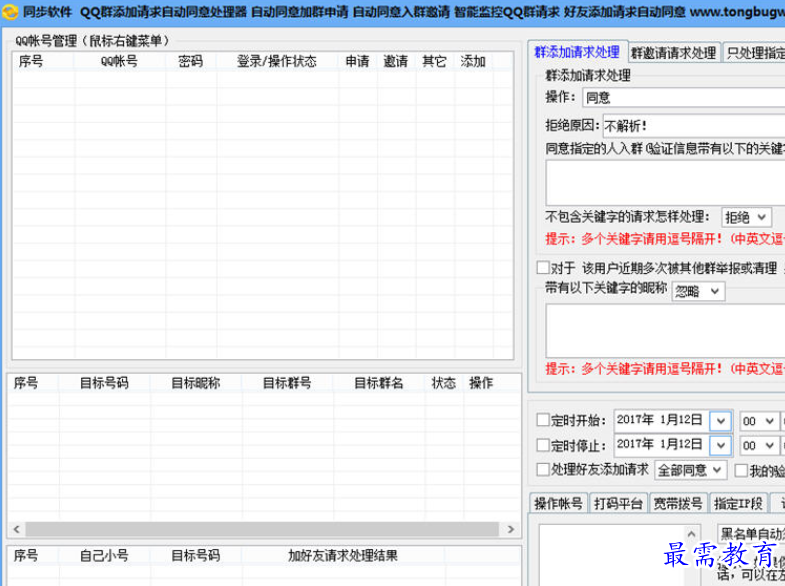Image resolution: width=785 pixels, height=586 pixels.
Task: Click the 其它 column header
Action: [x=435, y=62]
